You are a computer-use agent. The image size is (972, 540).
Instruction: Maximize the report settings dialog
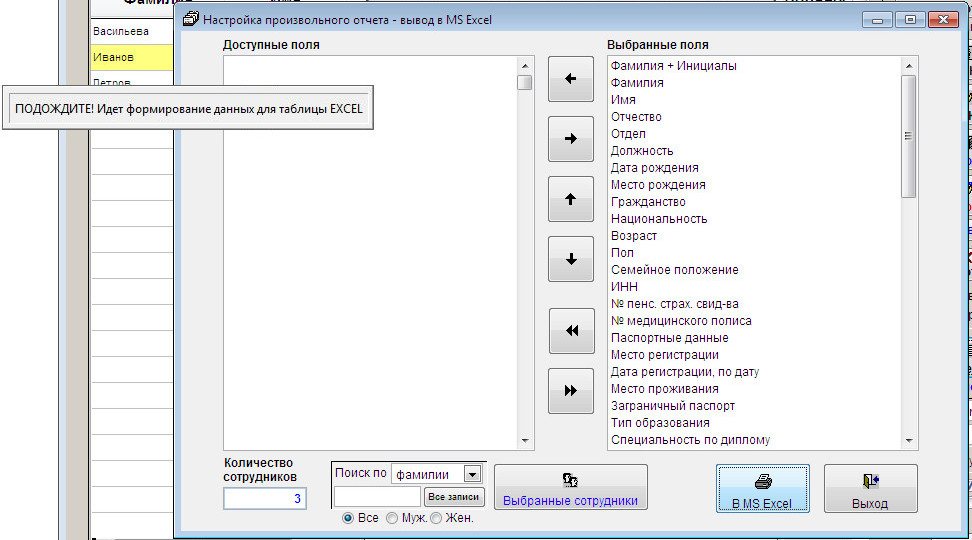[x=910, y=20]
